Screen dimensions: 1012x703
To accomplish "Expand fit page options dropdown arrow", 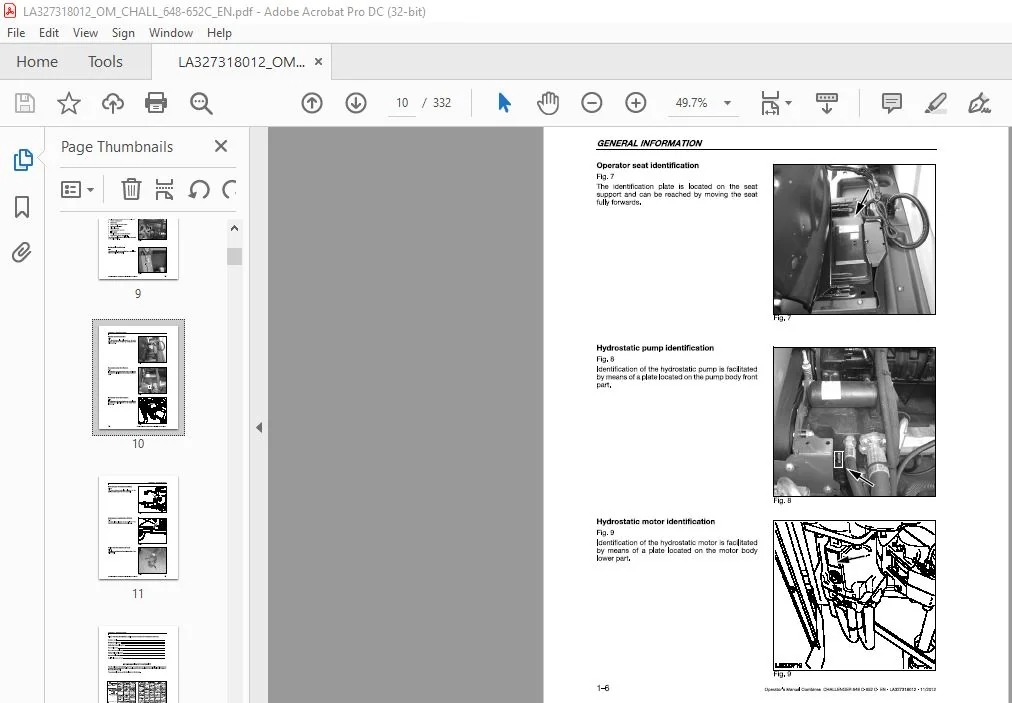I will coord(788,103).
